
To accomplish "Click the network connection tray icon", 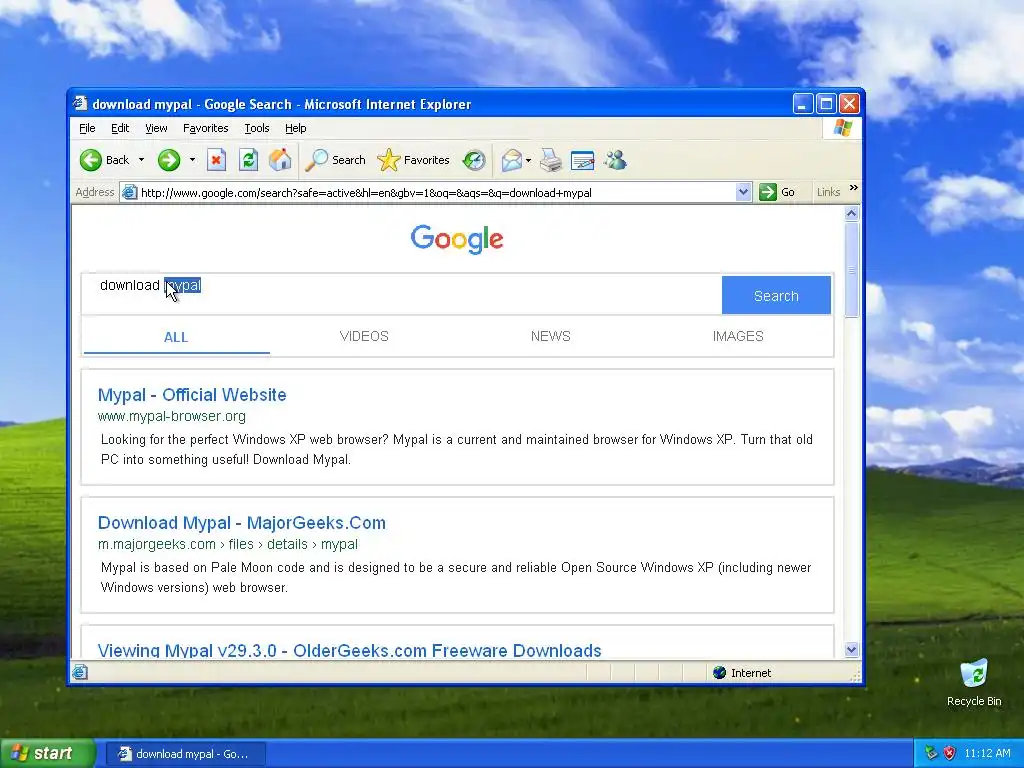I will (931, 753).
